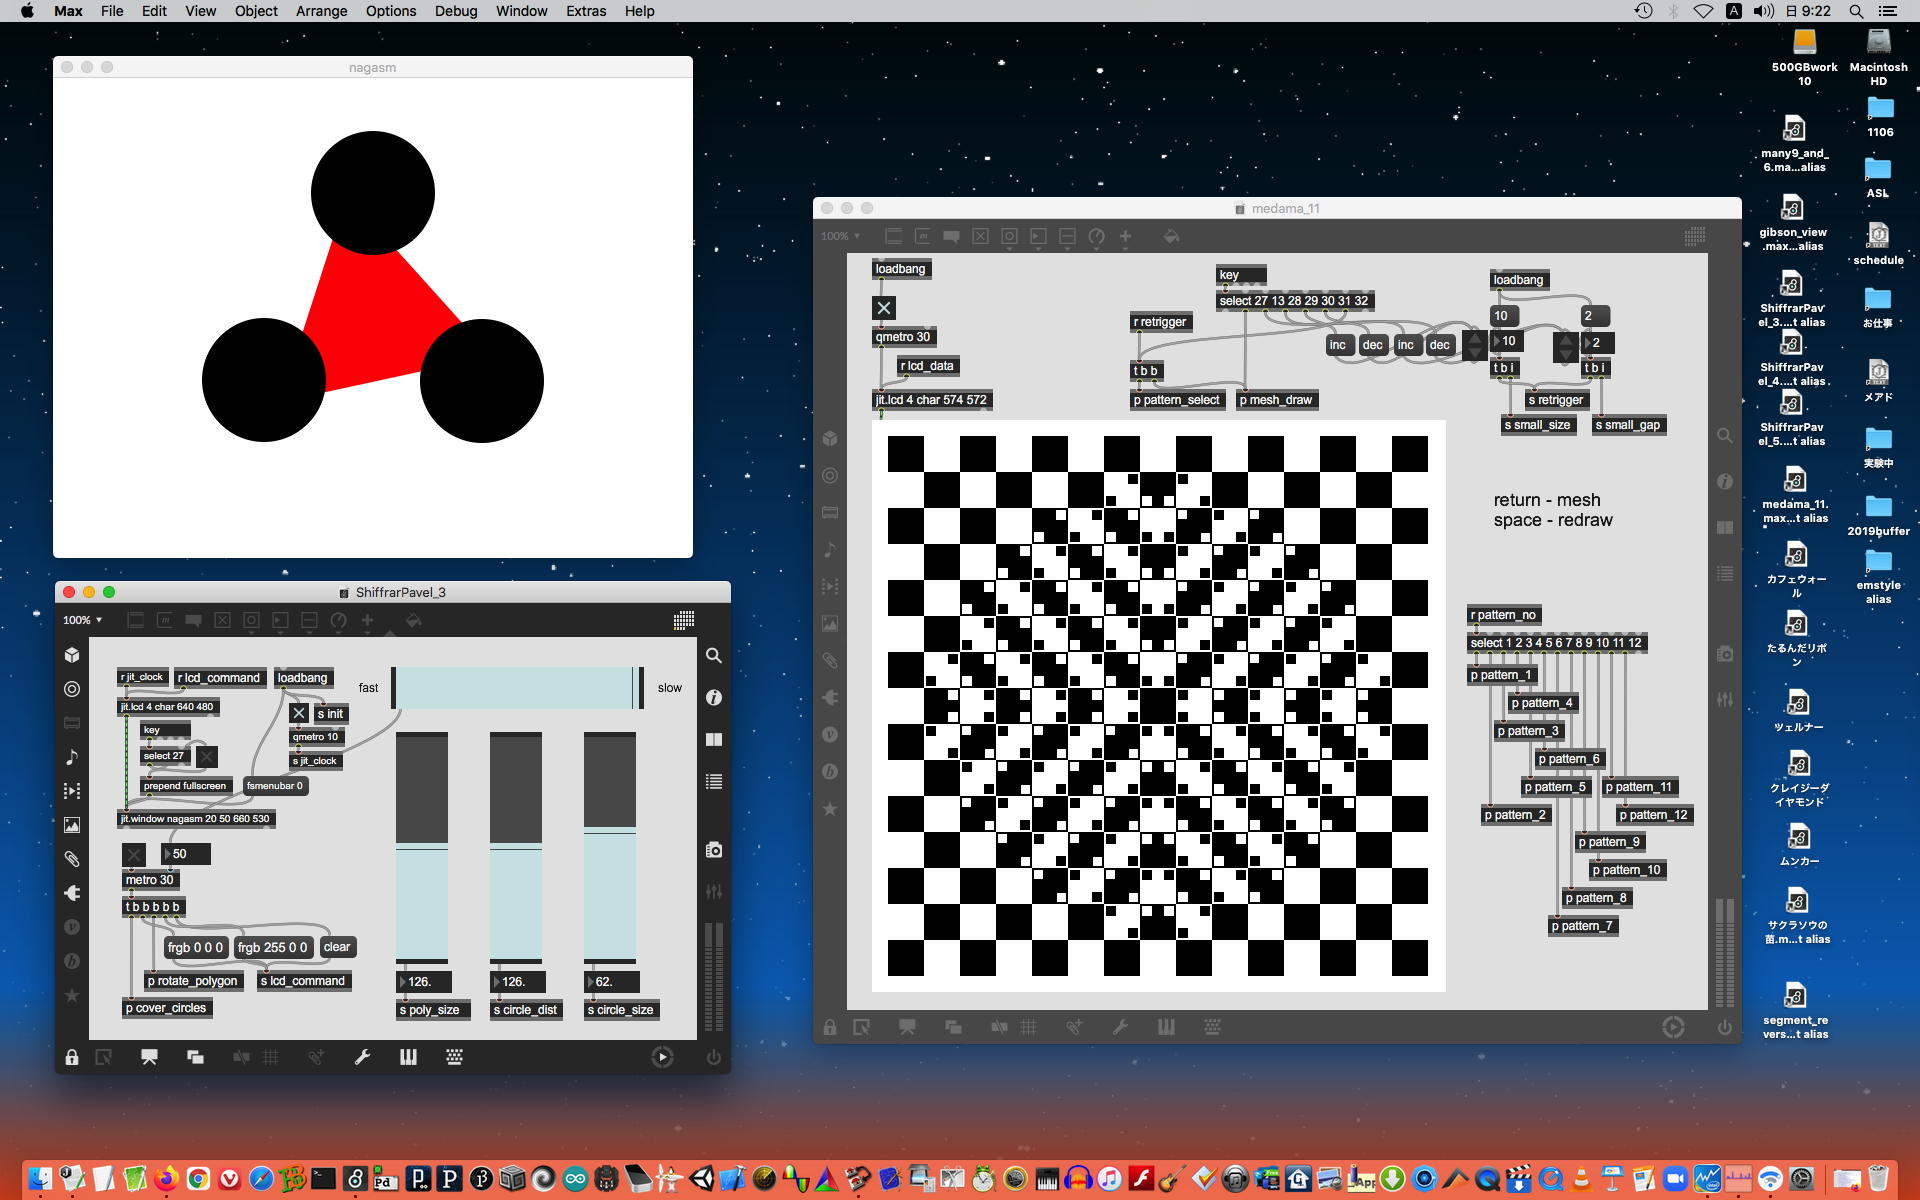Open the Objects cube icon in left sidebar
1920x1200 pixels.
(x=72, y=655)
